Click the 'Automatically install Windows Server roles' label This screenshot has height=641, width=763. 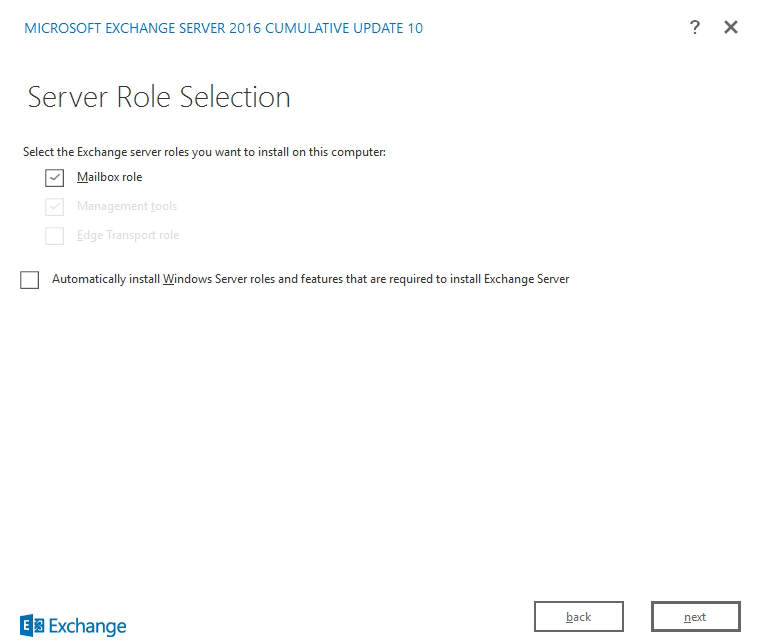coord(310,279)
